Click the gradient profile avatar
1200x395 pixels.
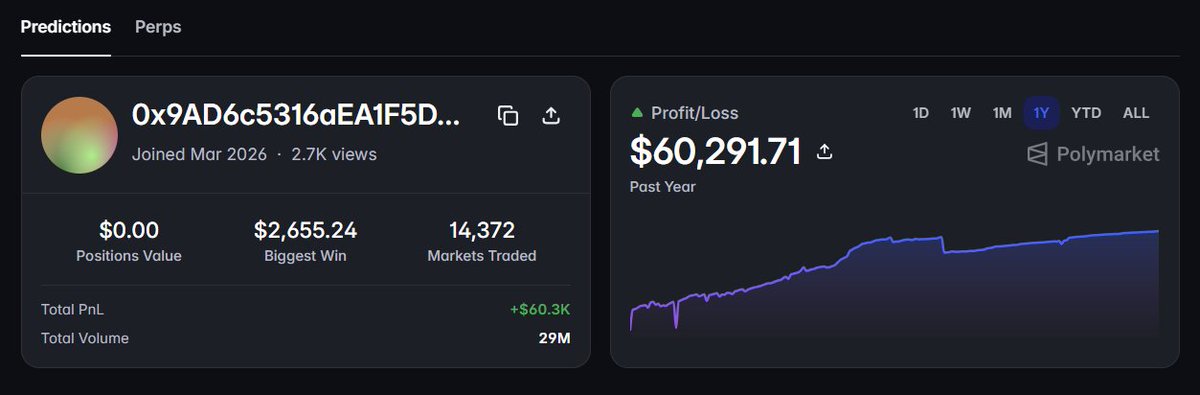[x=79, y=135]
